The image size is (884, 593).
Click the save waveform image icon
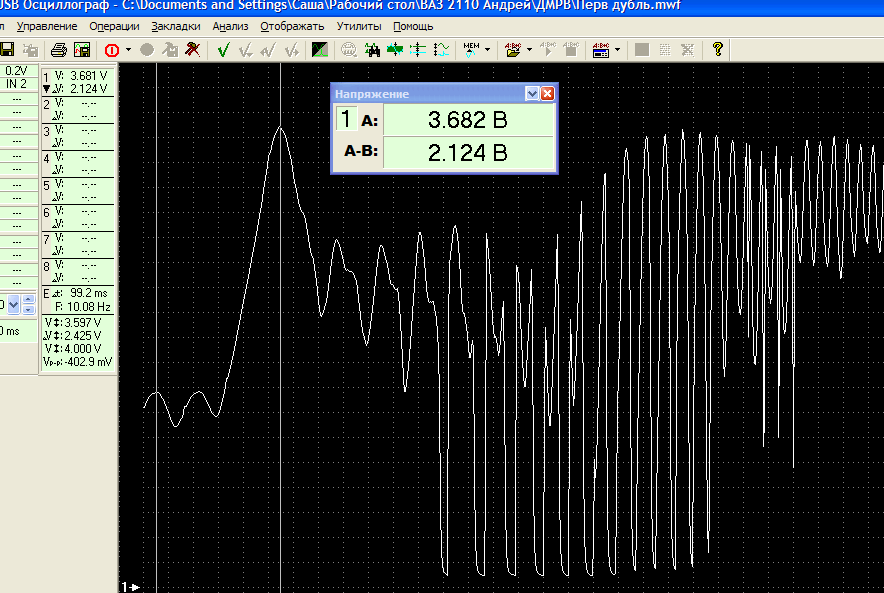click(82, 50)
